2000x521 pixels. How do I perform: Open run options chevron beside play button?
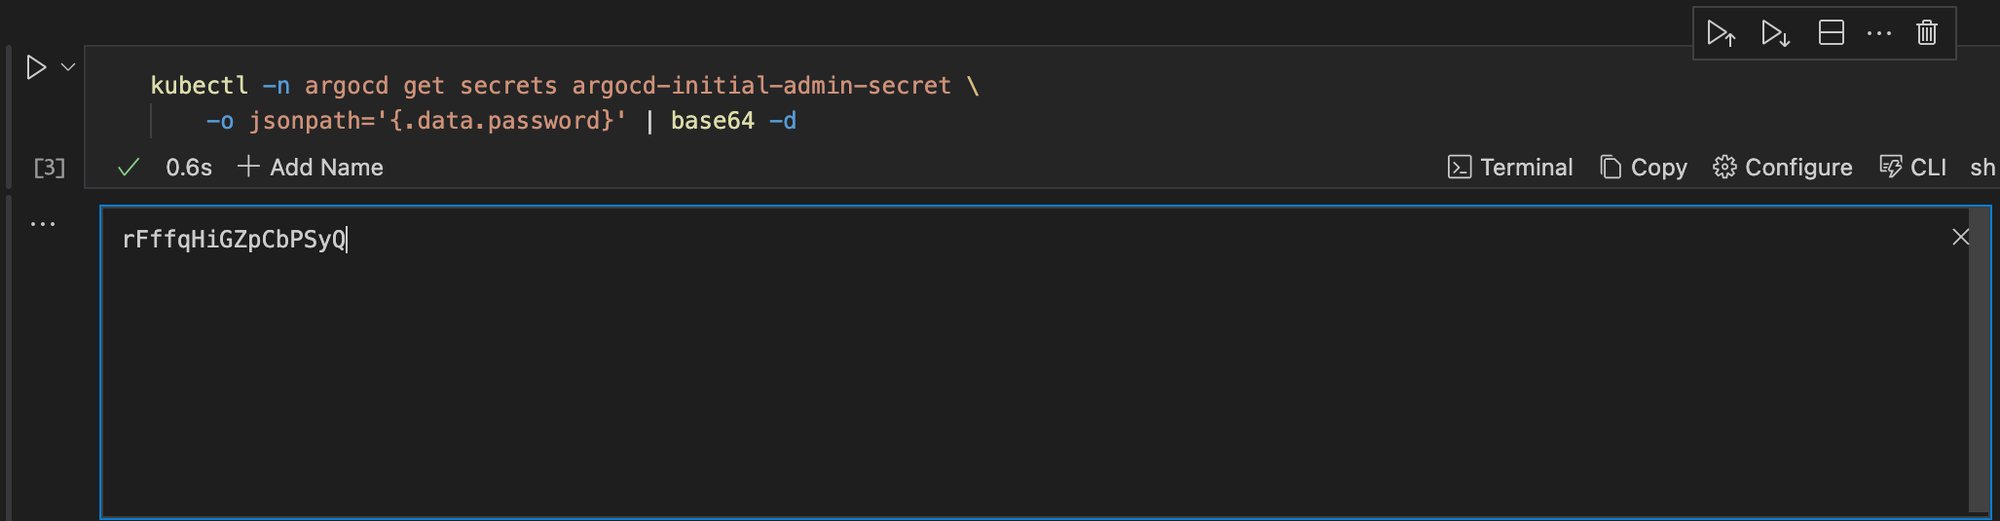[x=68, y=67]
